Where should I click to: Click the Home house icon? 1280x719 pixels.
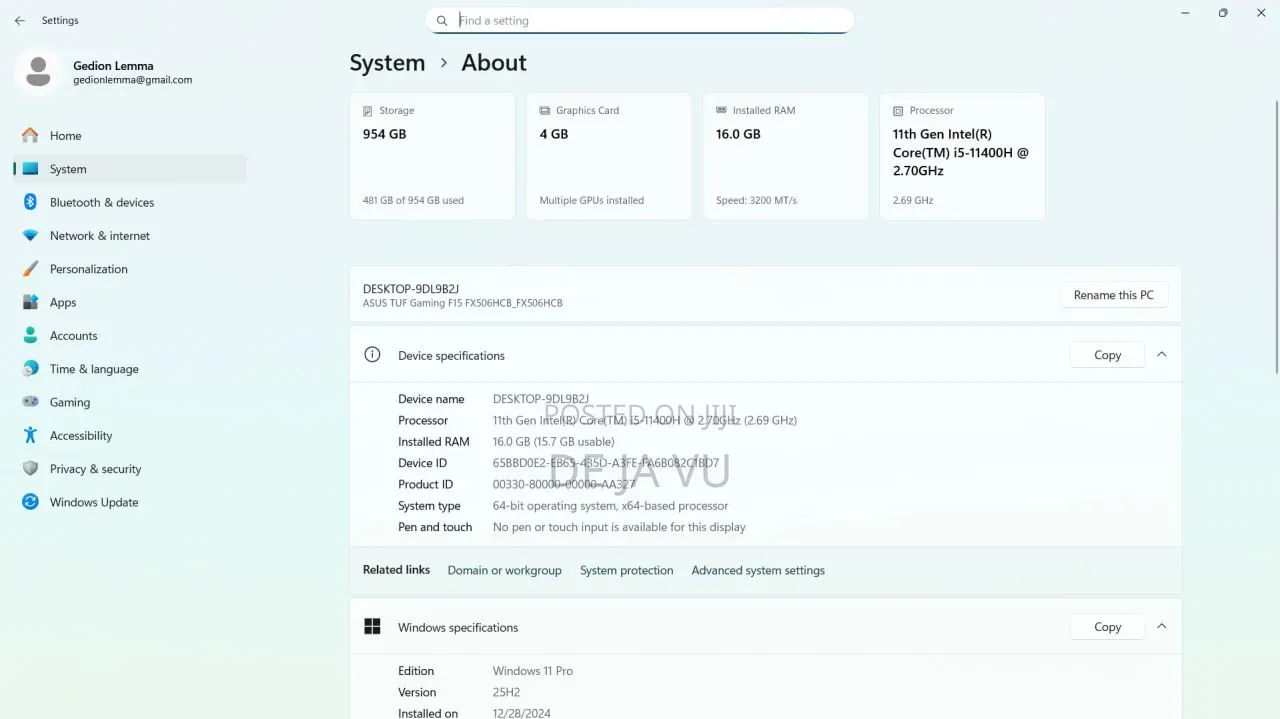click(30, 135)
